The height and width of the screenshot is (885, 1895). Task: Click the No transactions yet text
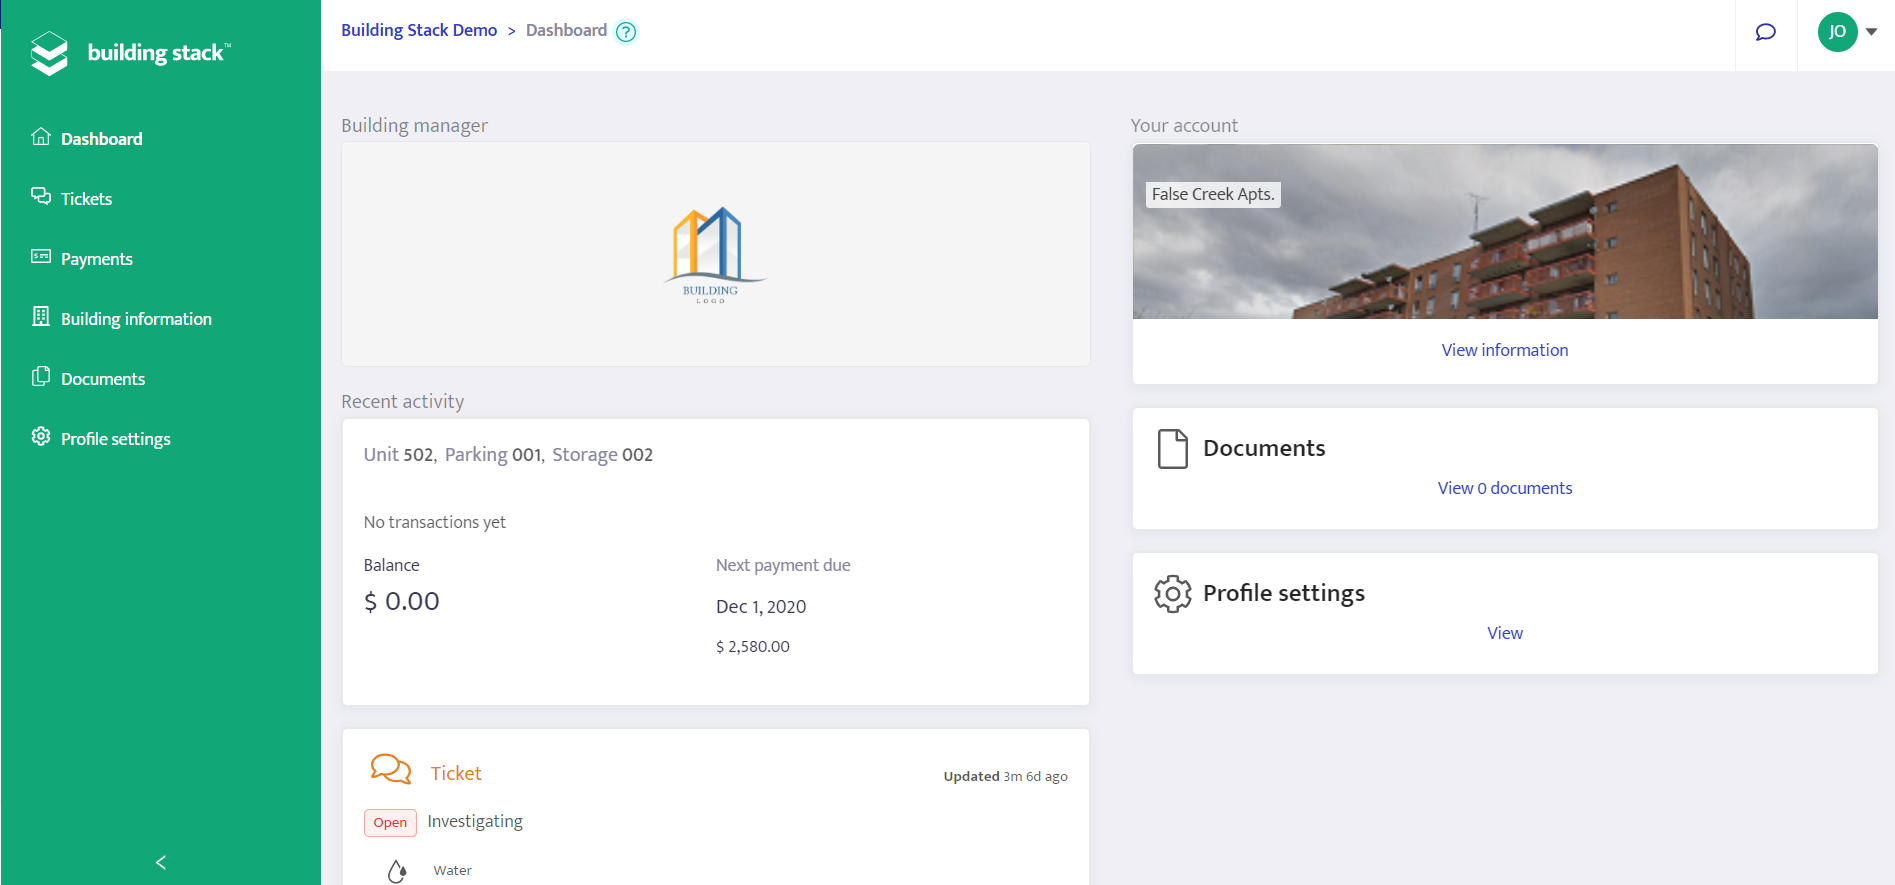(435, 522)
